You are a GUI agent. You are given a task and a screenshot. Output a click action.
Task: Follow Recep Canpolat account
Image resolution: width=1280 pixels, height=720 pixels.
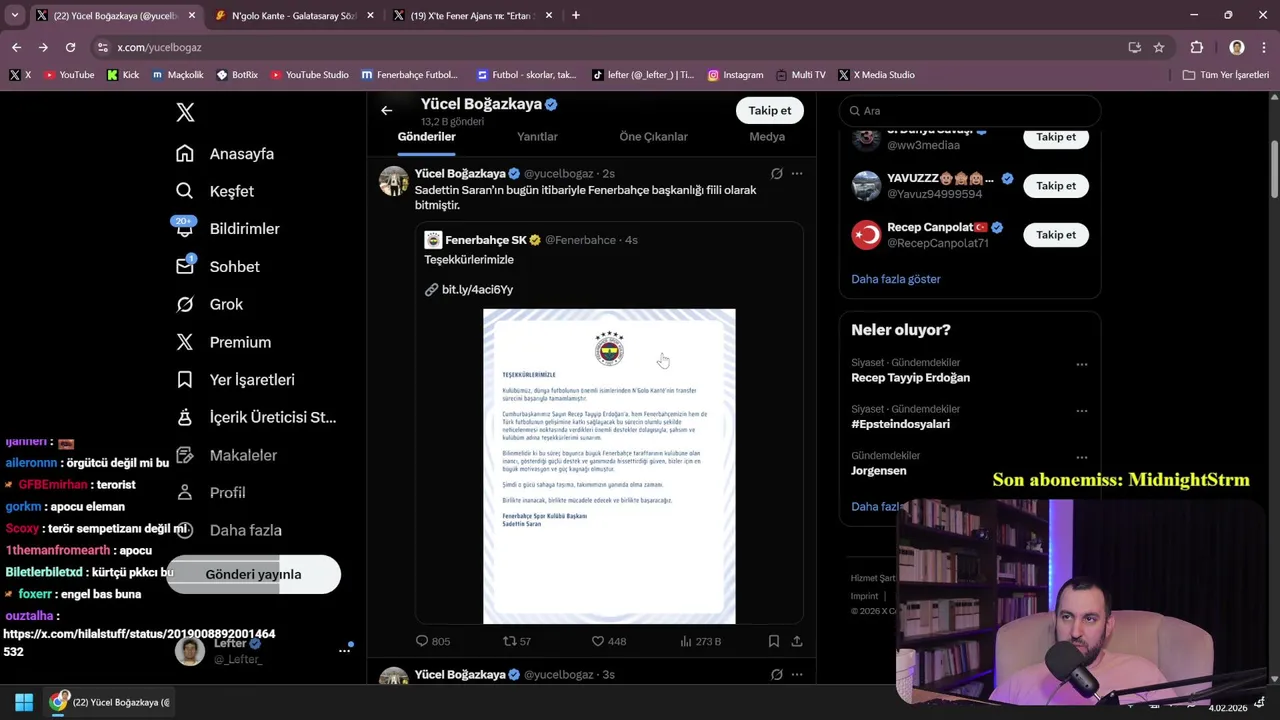click(x=1056, y=235)
